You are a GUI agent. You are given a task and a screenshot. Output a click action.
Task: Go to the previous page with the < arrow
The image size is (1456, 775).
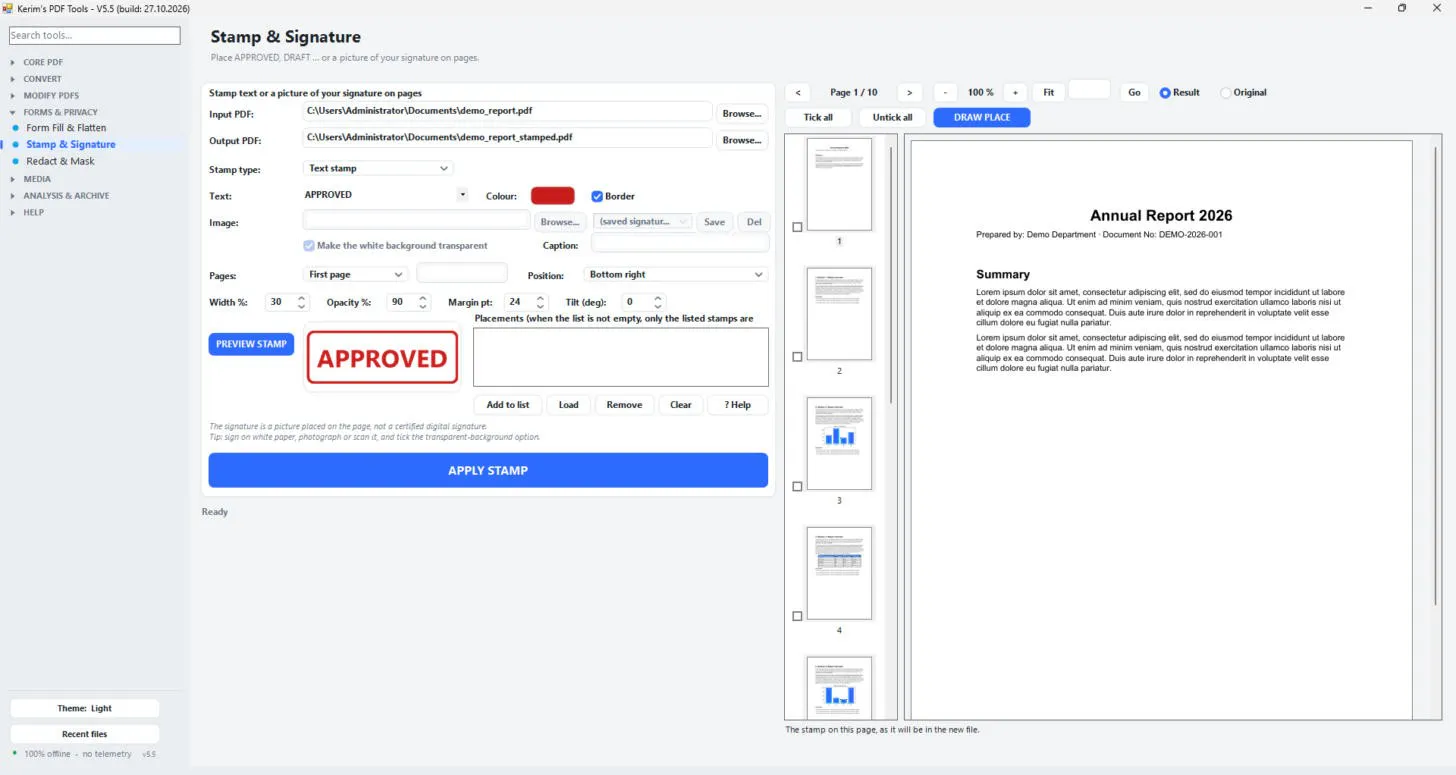coord(798,92)
